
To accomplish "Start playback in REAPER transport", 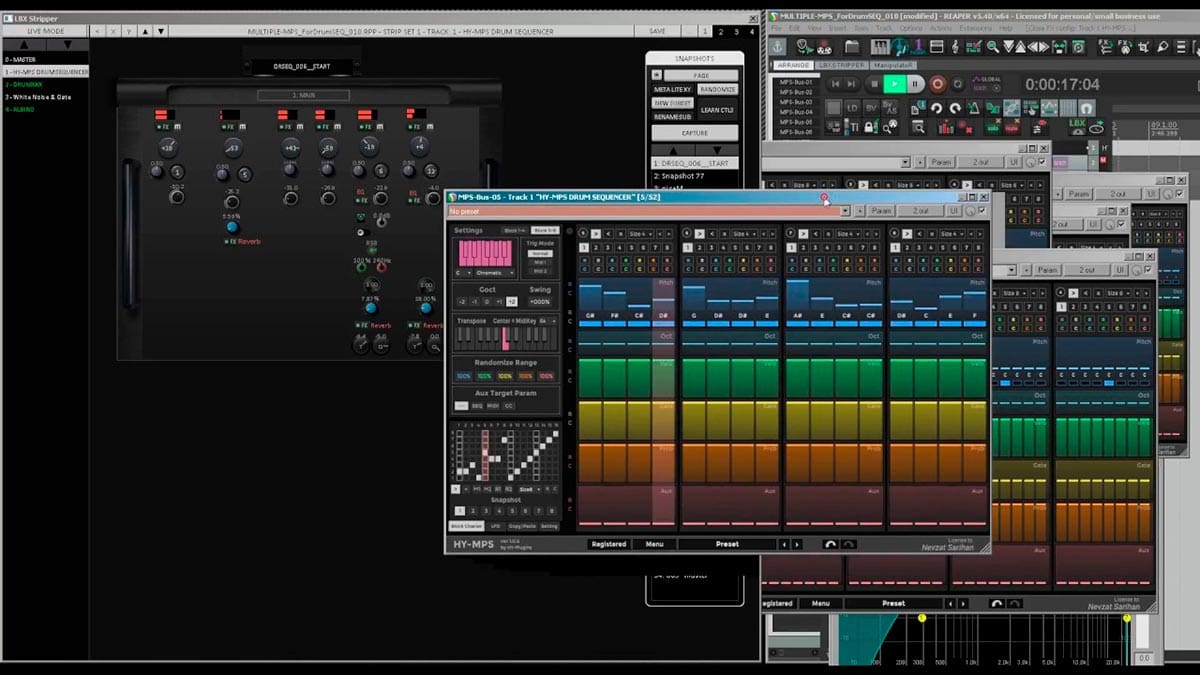I will tap(894, 84).
